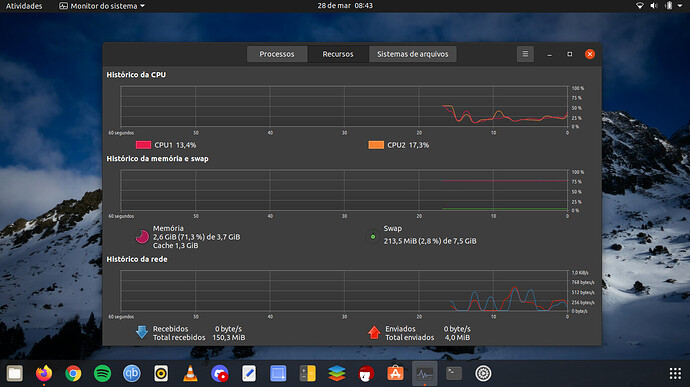690x387 pixels.
Task: Open Rhythmbox music player from dock
Action: tap(161, 373)
